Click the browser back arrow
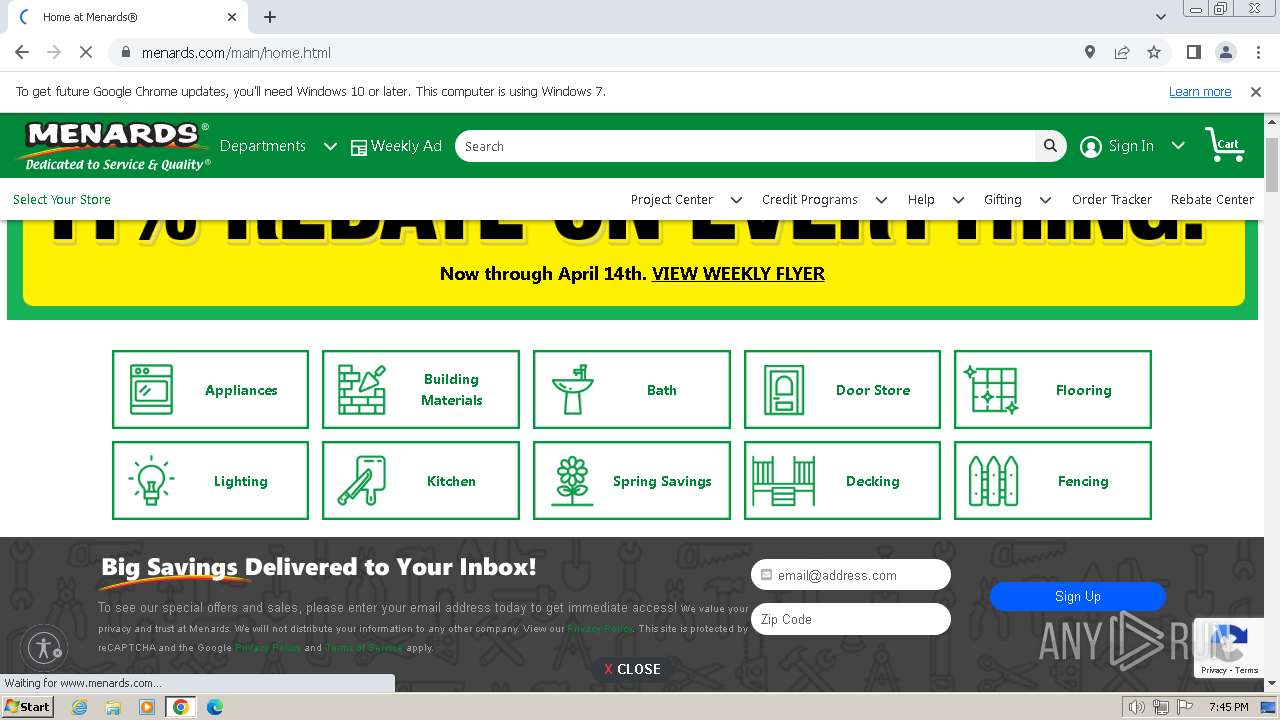The image size is (1280, 720). [22, 52]
